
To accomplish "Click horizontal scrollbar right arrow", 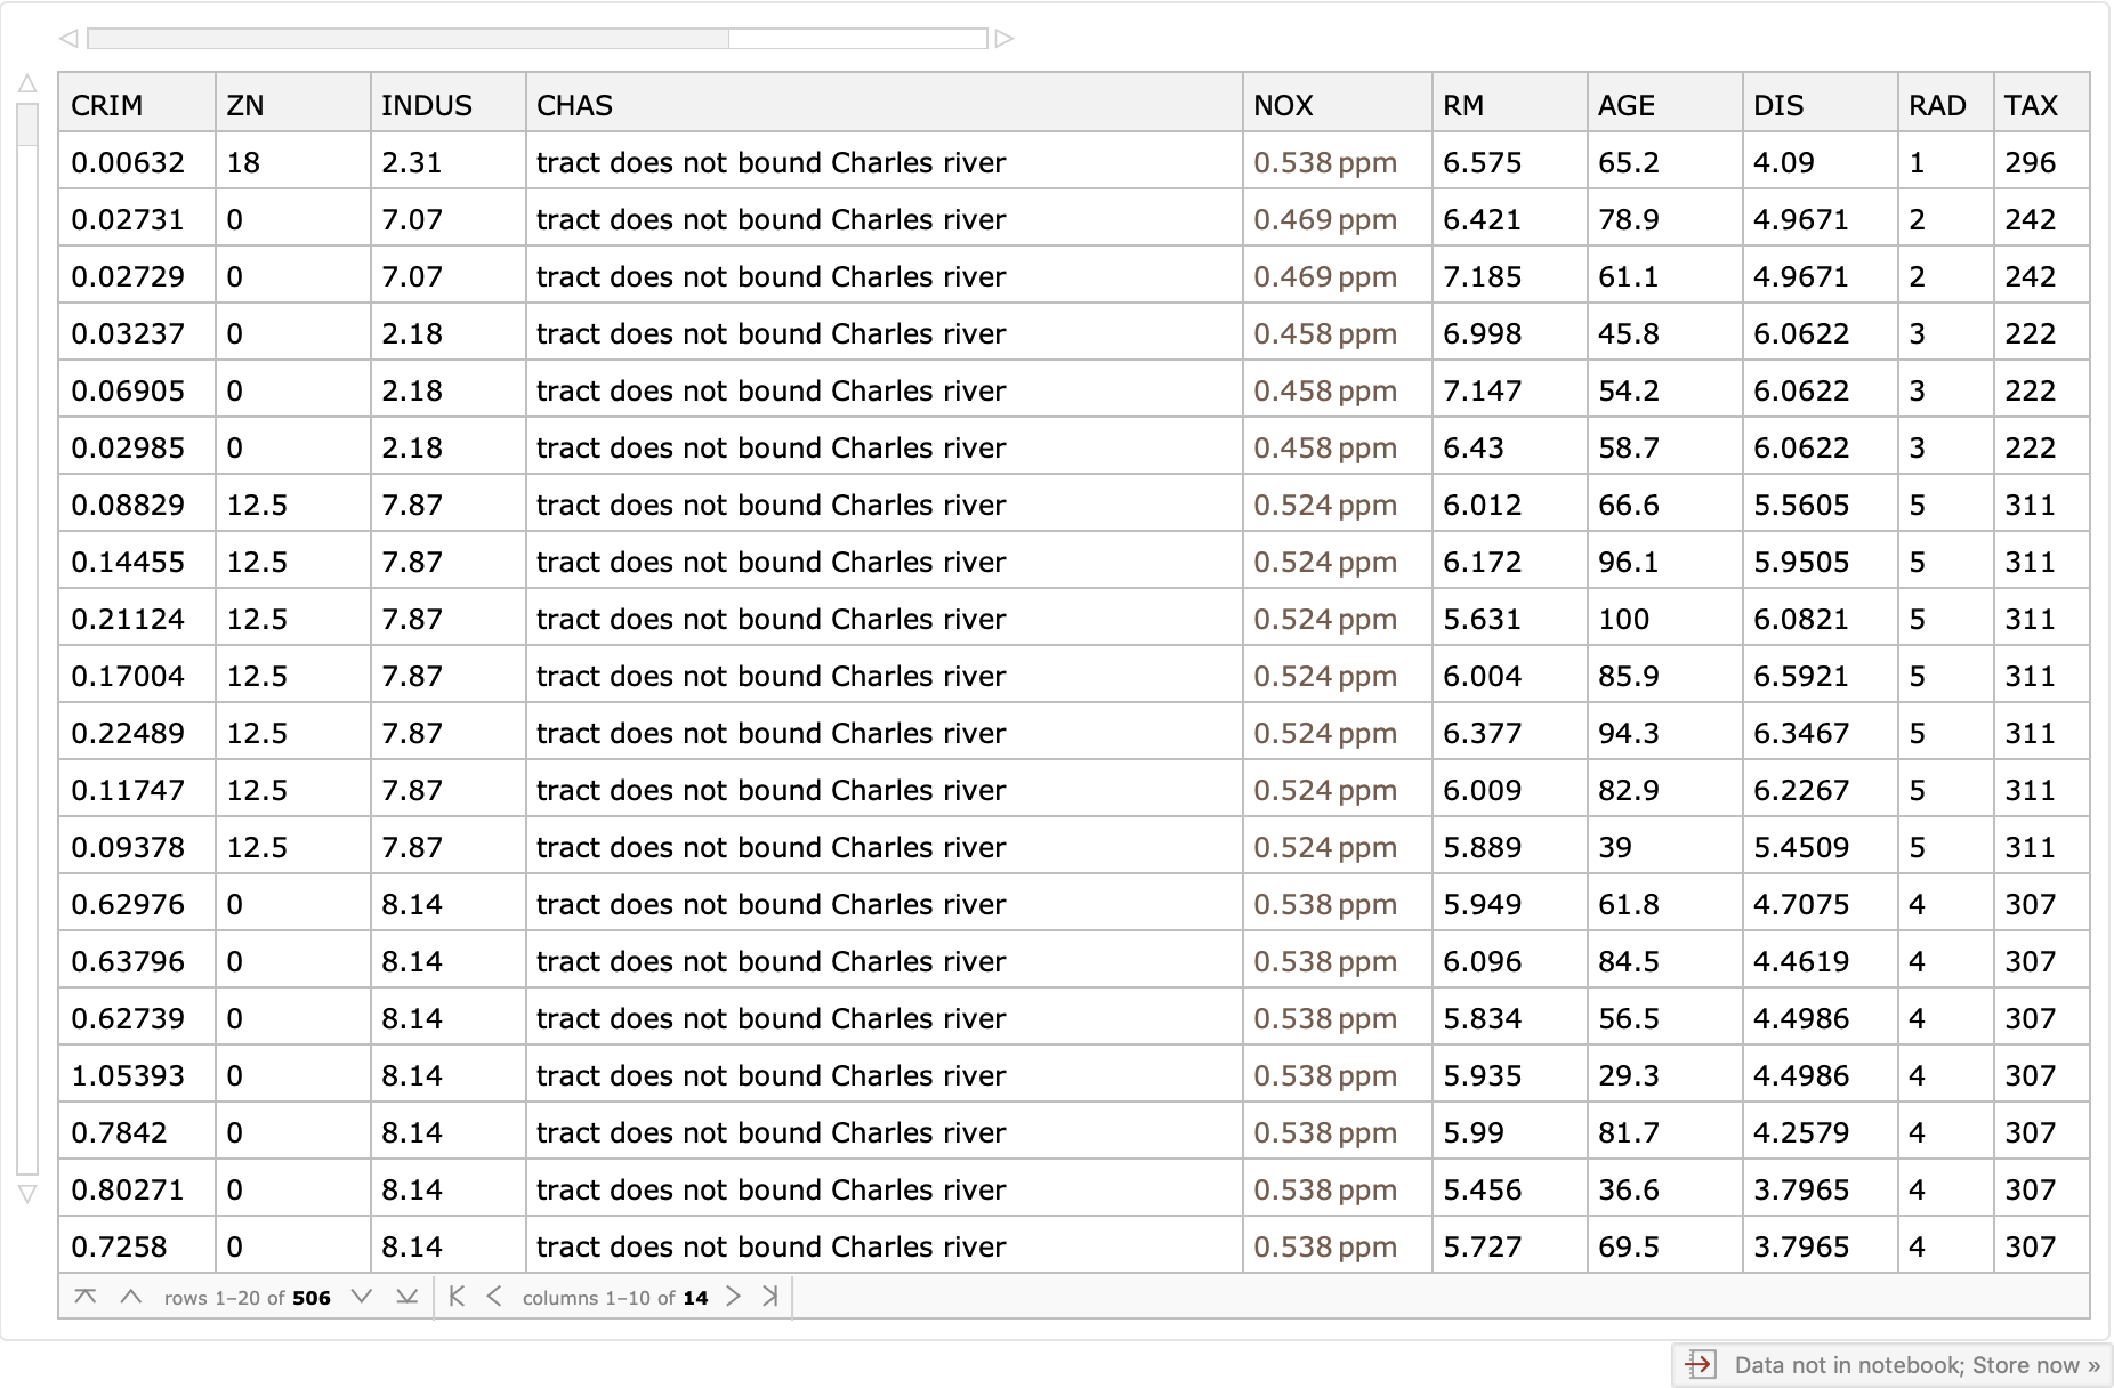I will tap(1005, 39).
